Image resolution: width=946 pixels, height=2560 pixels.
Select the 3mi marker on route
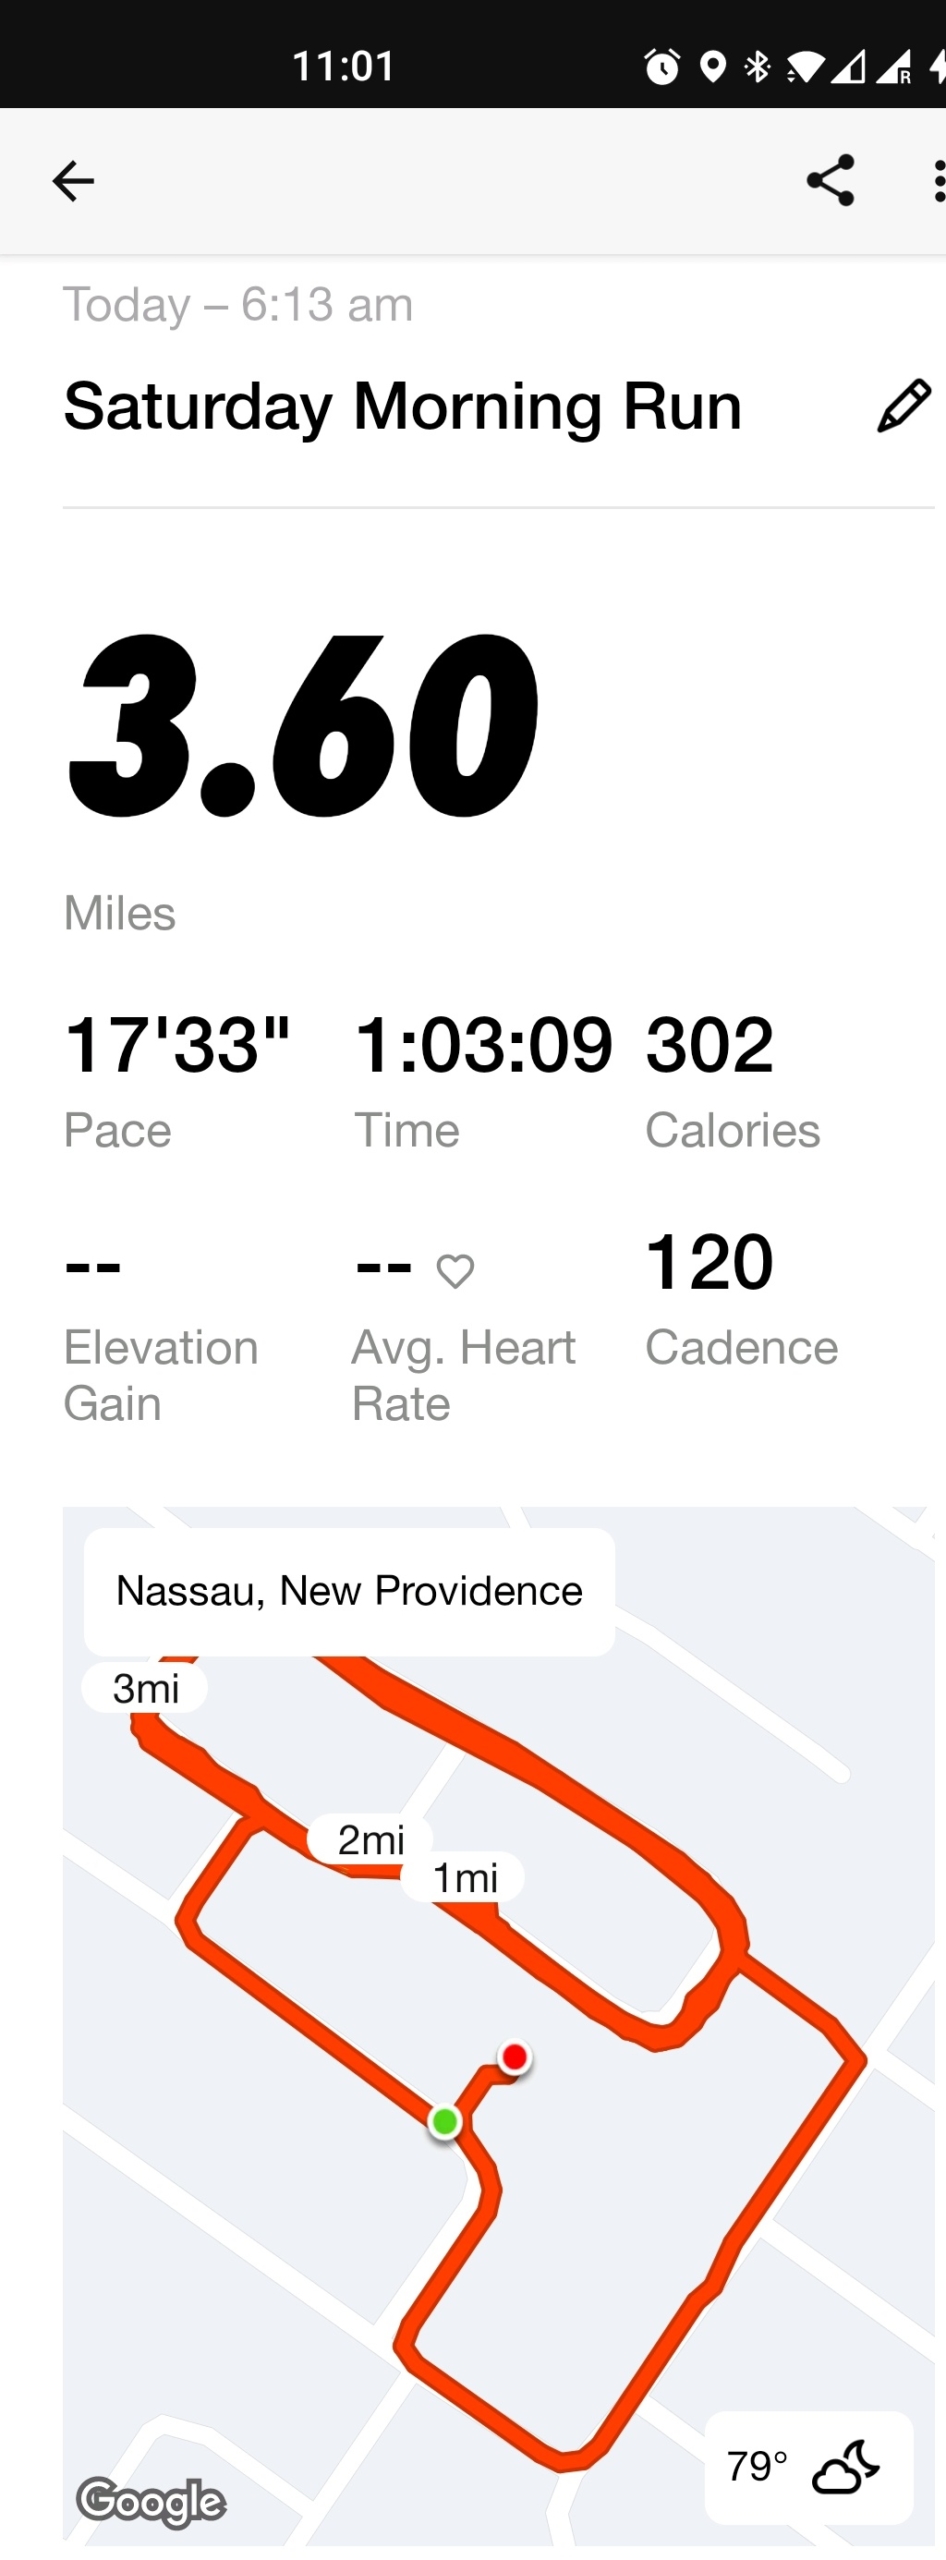(x=145, y=1688)
